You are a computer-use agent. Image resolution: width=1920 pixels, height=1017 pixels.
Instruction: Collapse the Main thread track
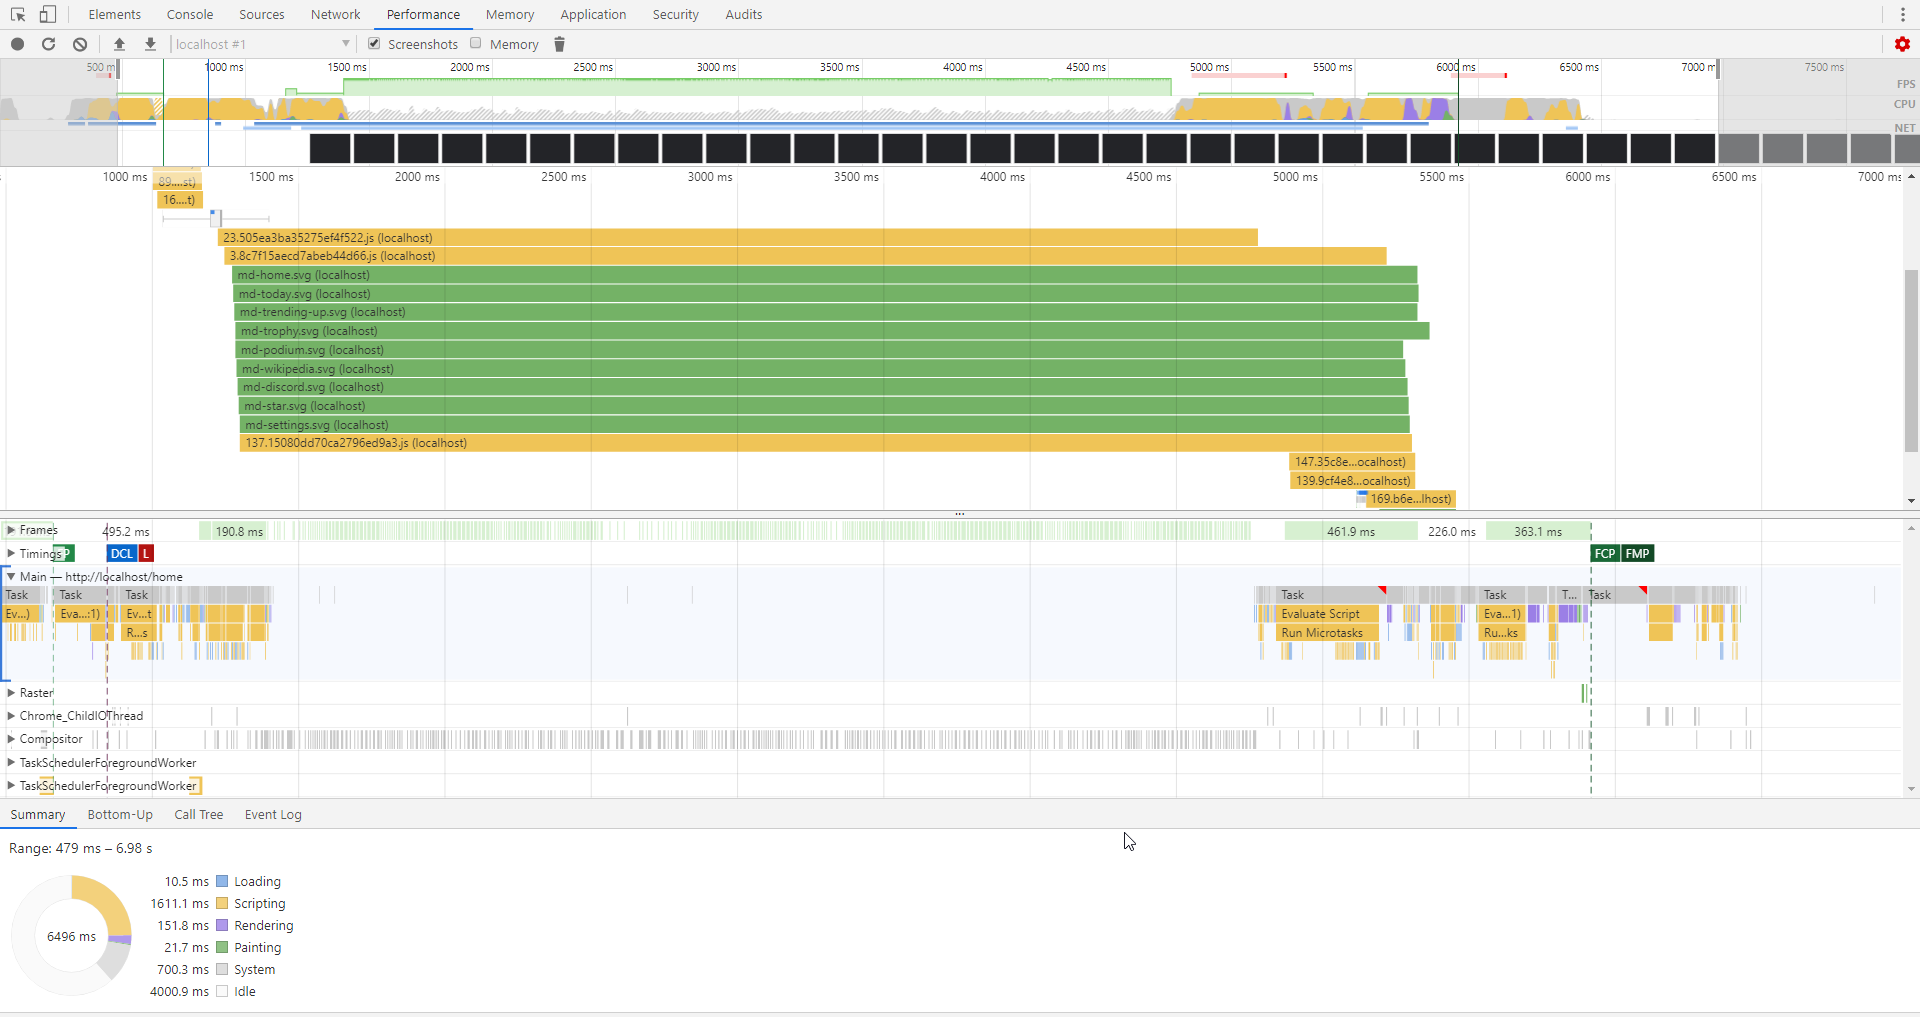click(x=11, y=577)
